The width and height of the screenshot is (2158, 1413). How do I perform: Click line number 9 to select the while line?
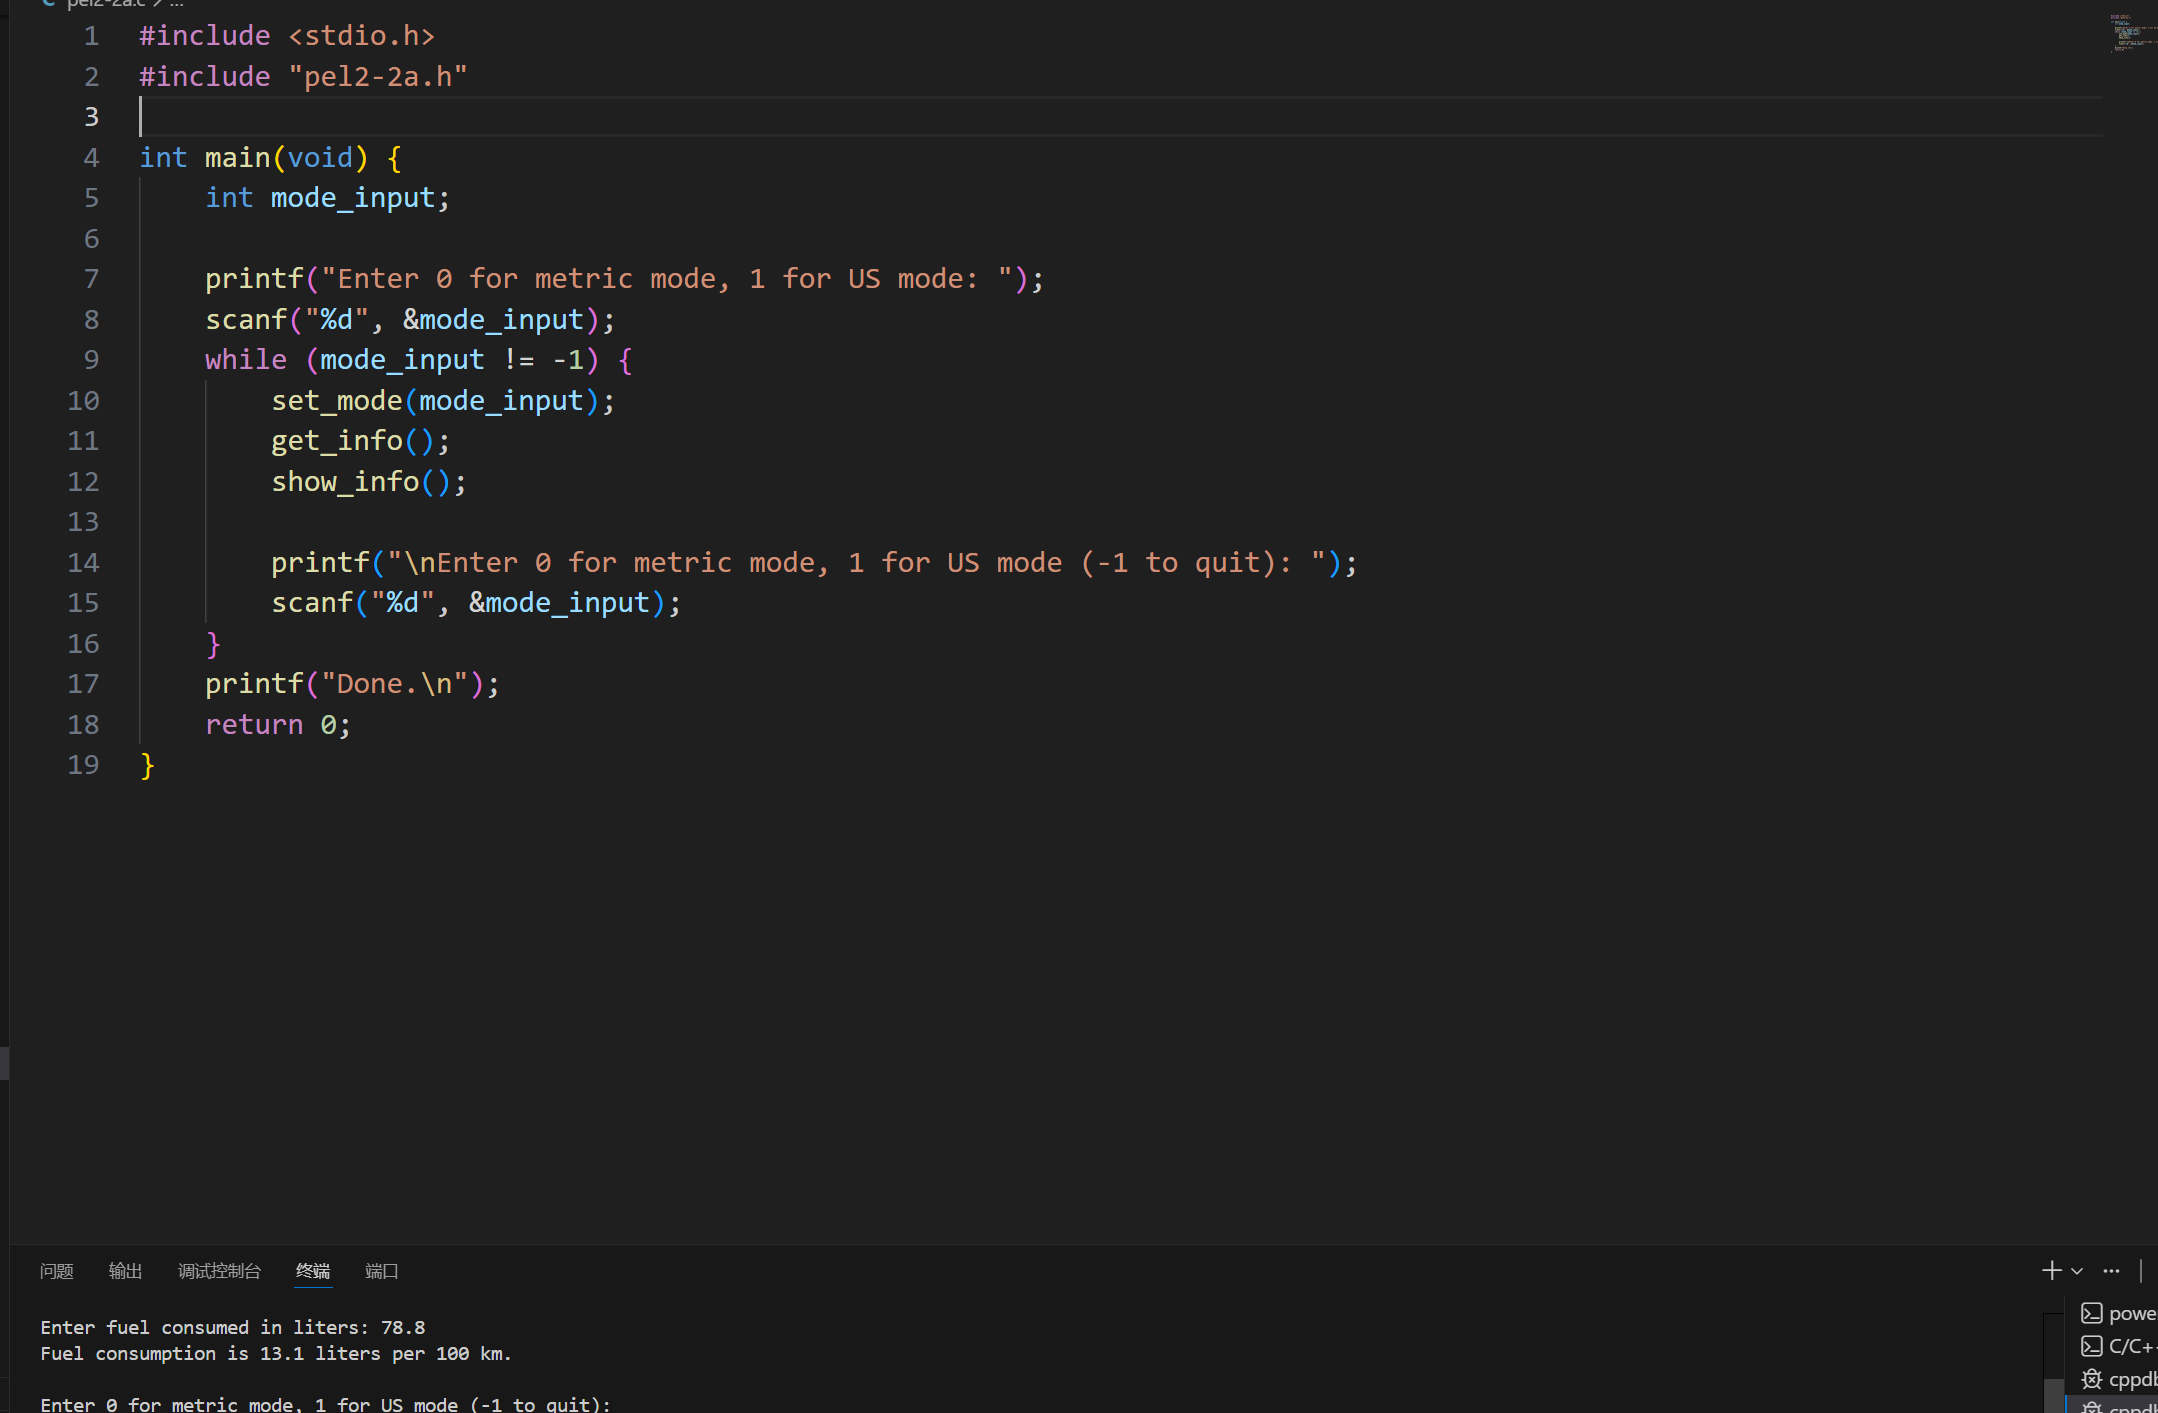pos(91,360)
